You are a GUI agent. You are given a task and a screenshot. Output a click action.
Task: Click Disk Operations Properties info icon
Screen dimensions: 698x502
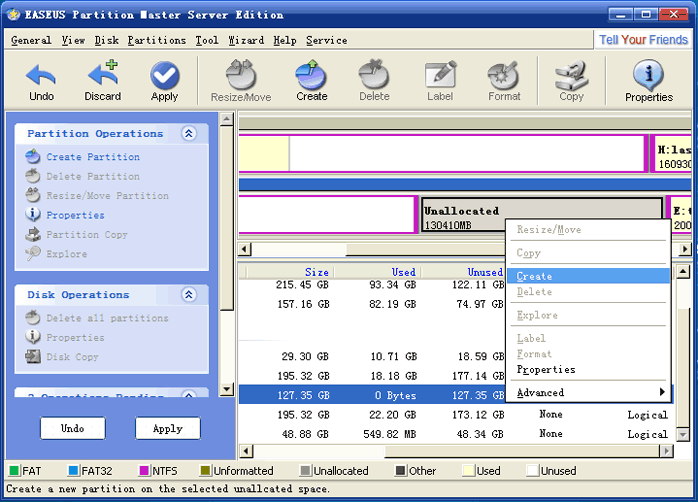pyautogui.click(x=32, y=337)
